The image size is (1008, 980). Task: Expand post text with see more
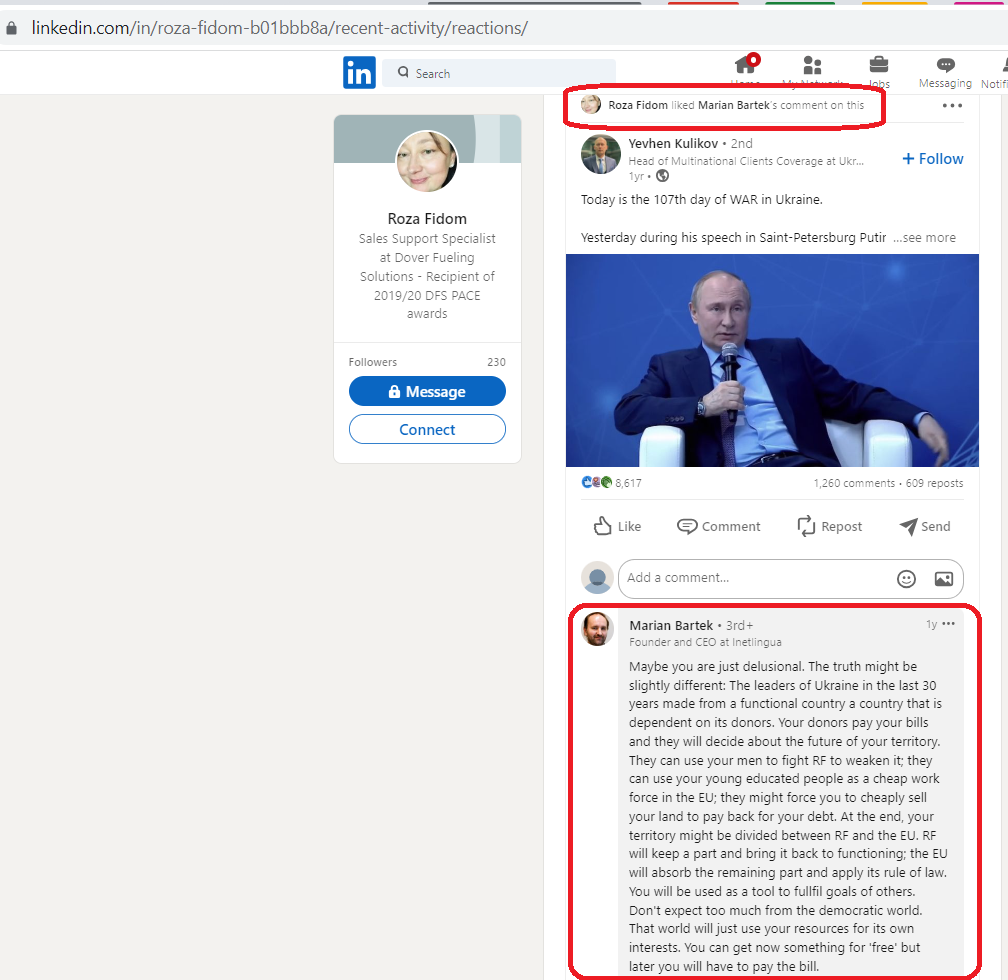pos(924,238)
